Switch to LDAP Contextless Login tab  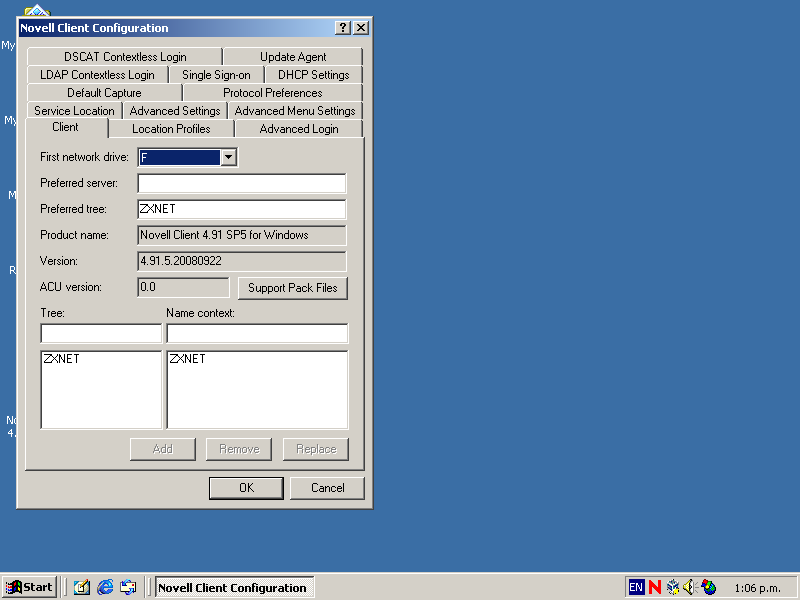97,75
